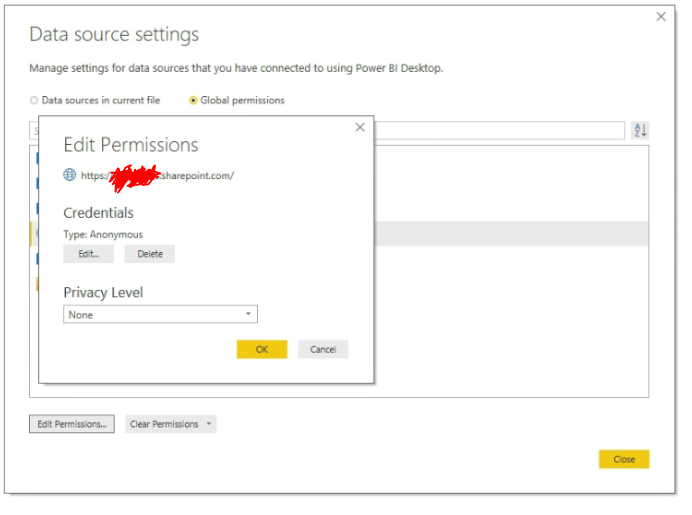This screenshot has height=515, width=692.
Task: Click the A-Z sort icon beside search
Action: [x=641, y=131]
